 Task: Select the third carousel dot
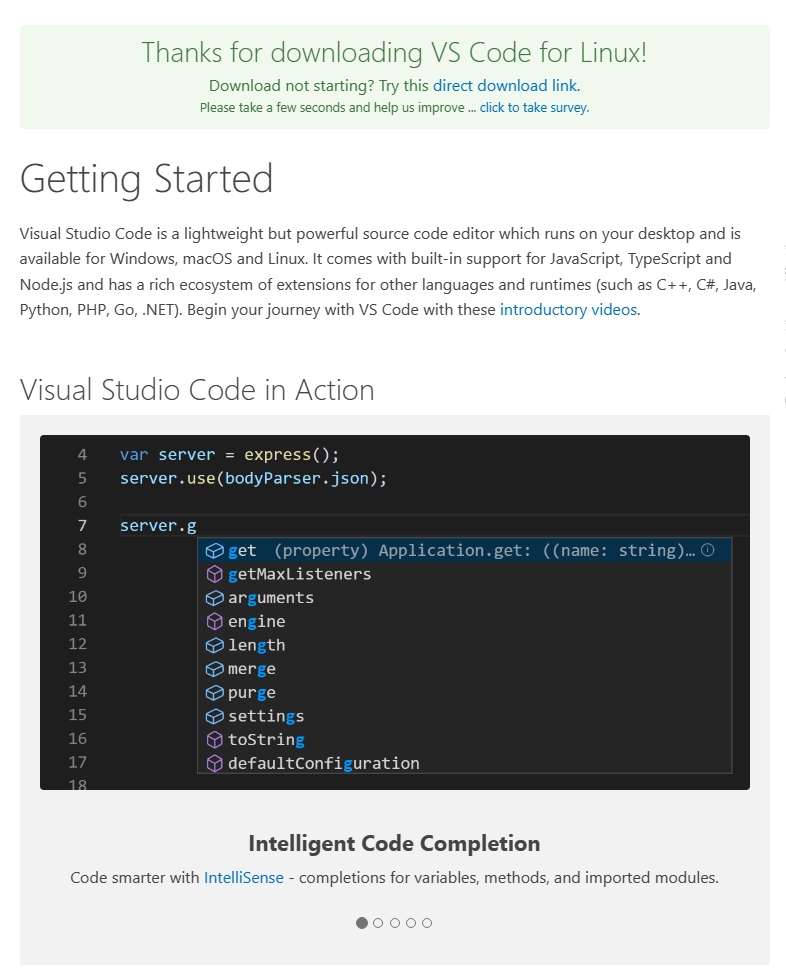coord(395,922)
